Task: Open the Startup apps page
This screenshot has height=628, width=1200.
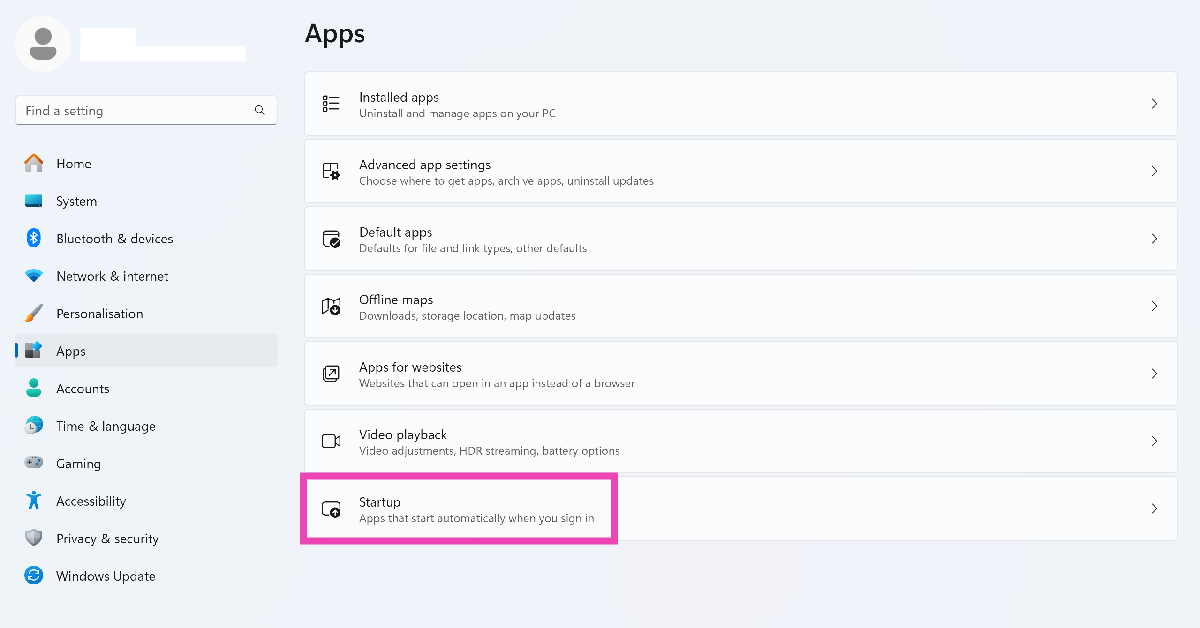Action: (741, 509)
